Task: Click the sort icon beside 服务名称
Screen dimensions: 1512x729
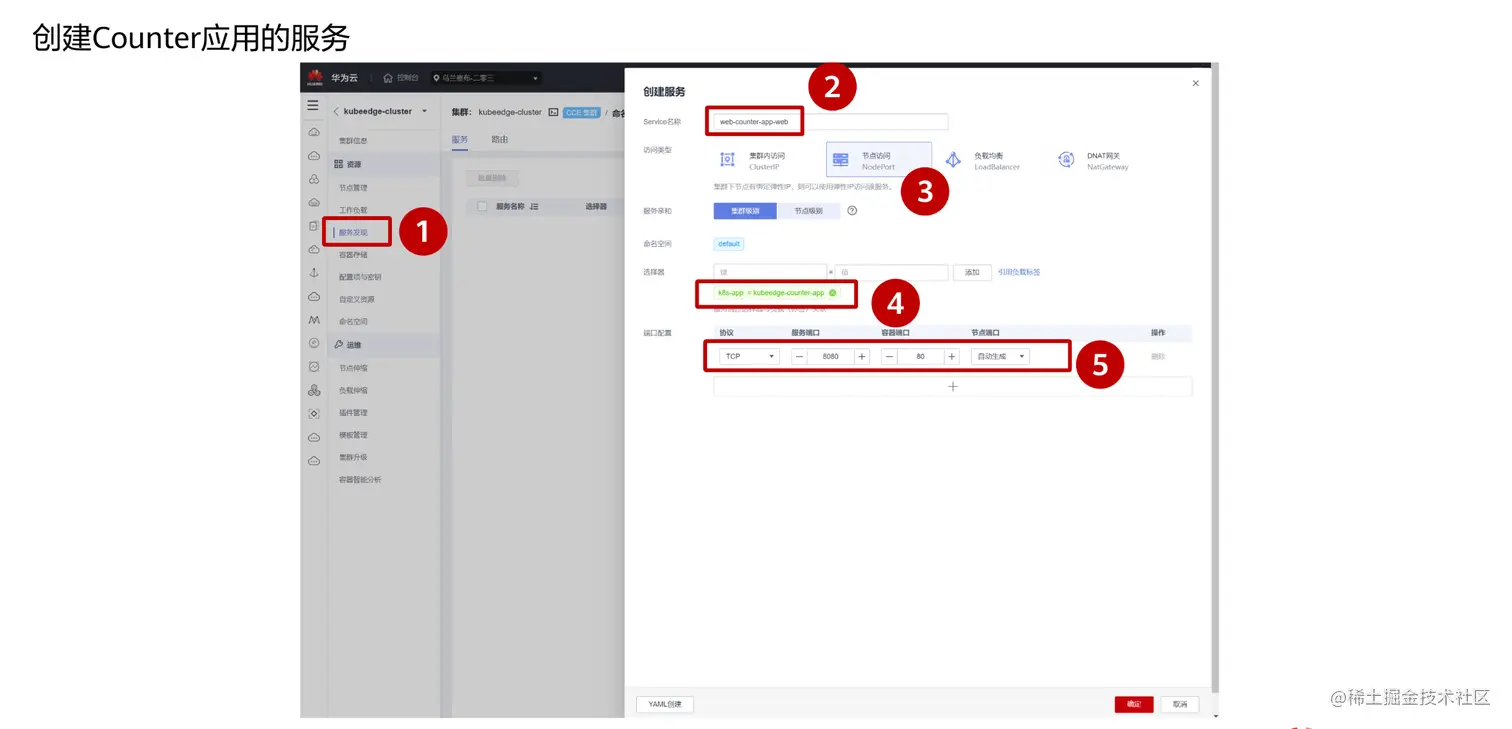Action: (x=534, y=206)
